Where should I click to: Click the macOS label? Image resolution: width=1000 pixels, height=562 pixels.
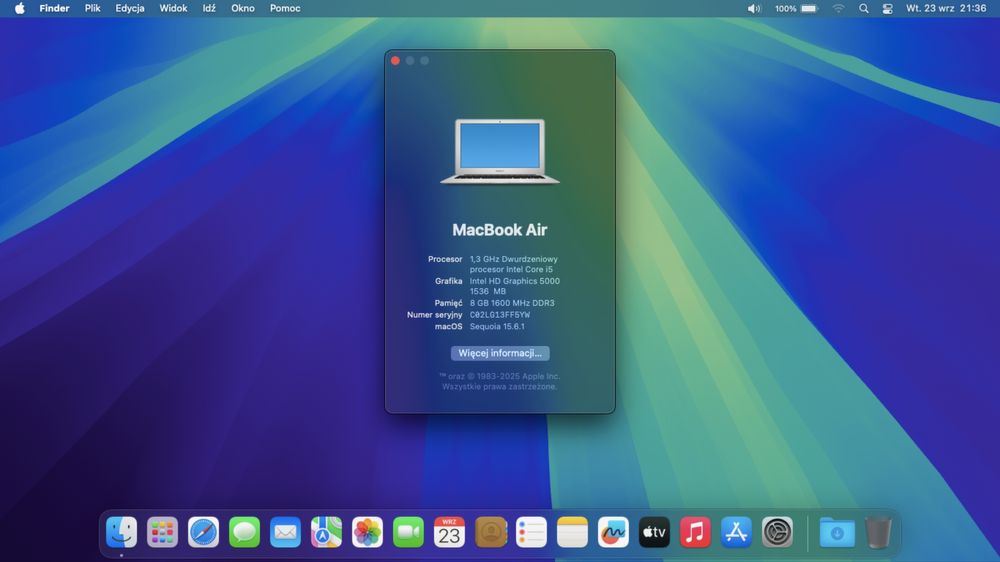[449, 326]
